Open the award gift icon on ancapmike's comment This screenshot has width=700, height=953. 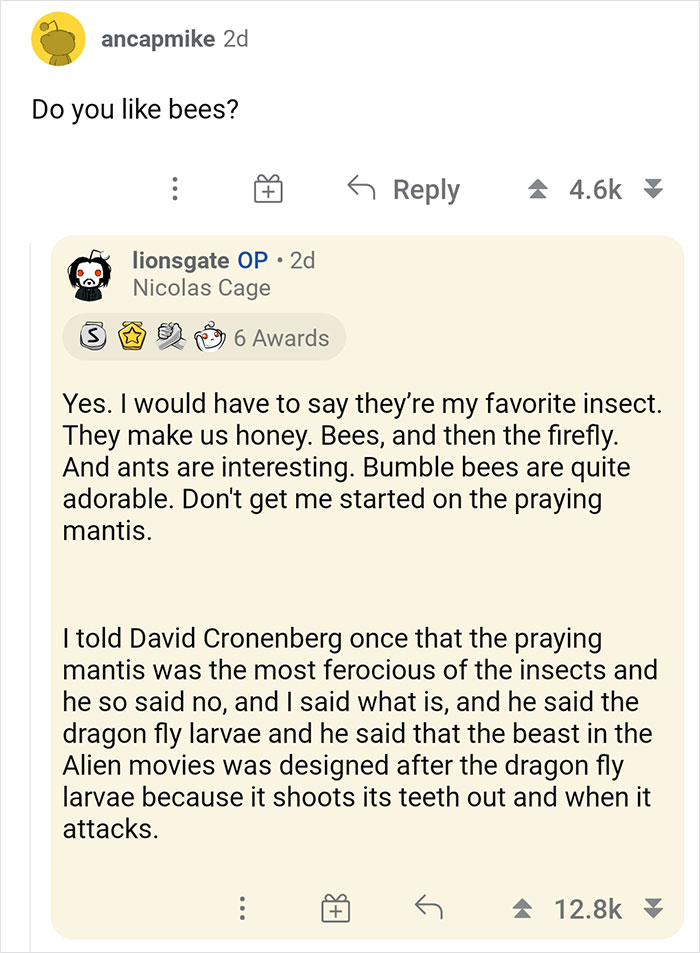pyautogui.click(x=266, y=188)
